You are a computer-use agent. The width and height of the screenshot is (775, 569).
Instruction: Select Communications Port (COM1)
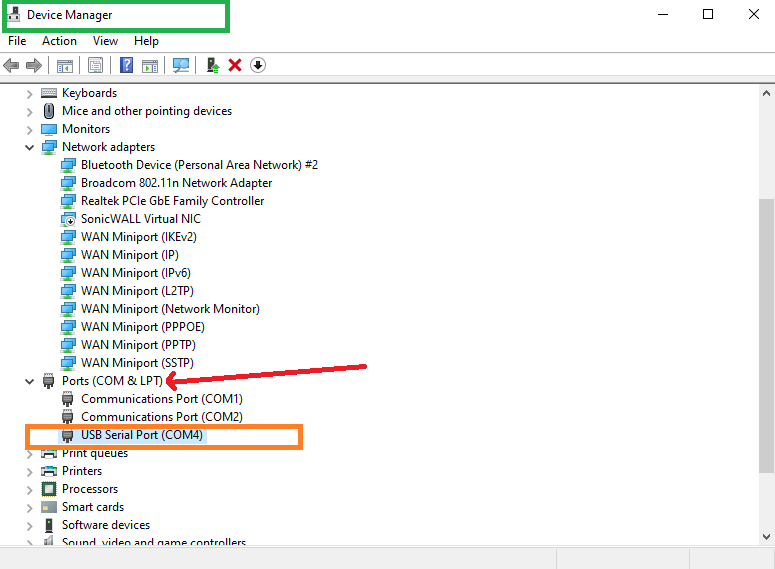tap(161, 399)
